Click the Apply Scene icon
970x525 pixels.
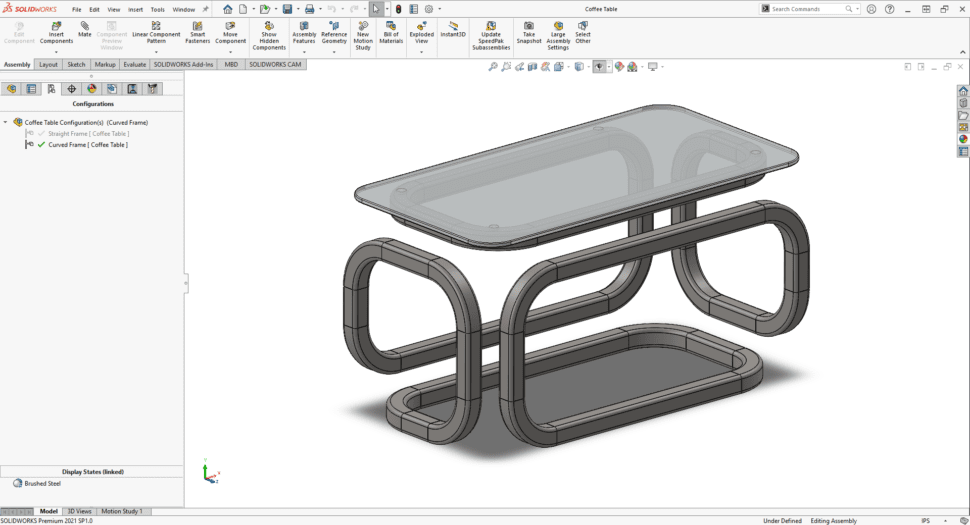(632, 67)
